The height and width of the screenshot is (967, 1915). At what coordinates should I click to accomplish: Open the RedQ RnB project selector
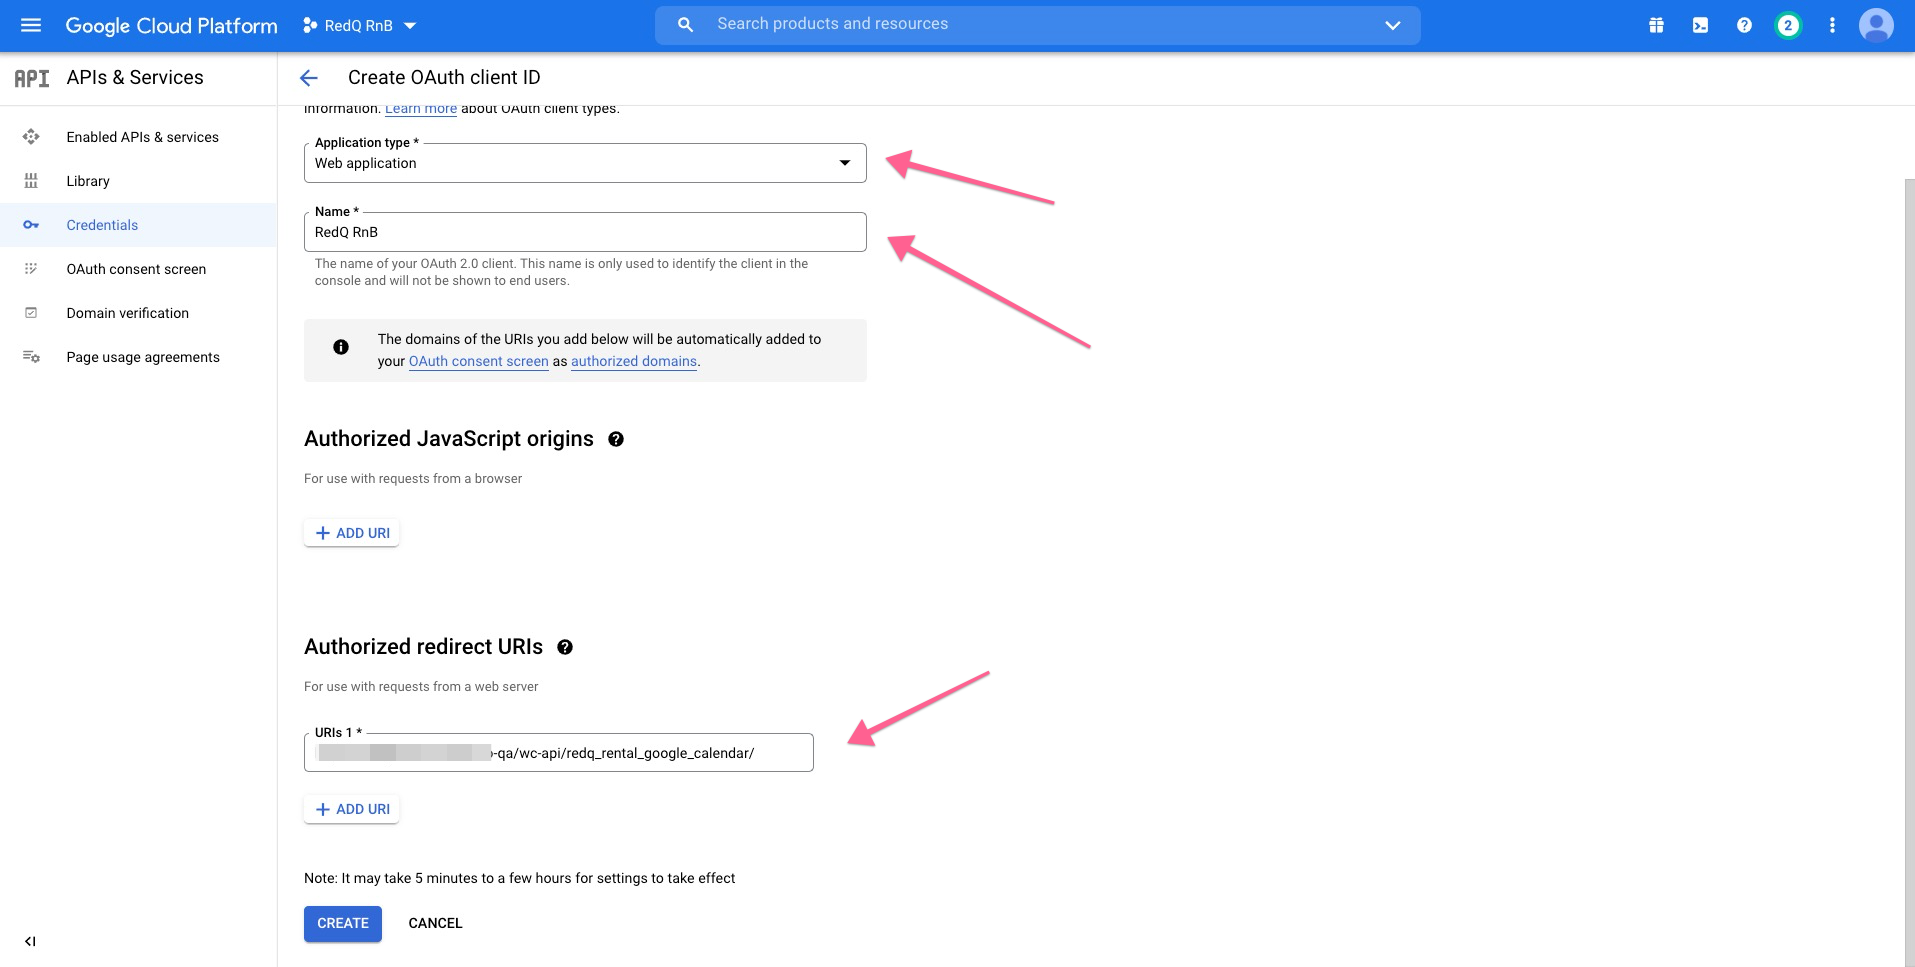point(359,26)
